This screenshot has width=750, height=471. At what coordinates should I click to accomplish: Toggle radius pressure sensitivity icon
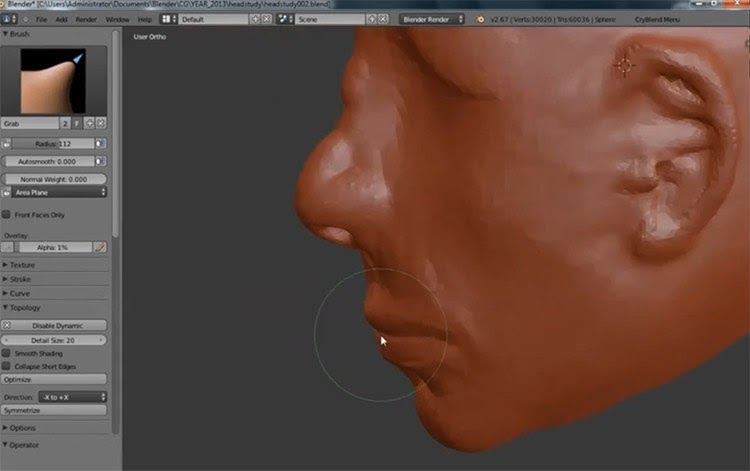(x=100, y=143)
